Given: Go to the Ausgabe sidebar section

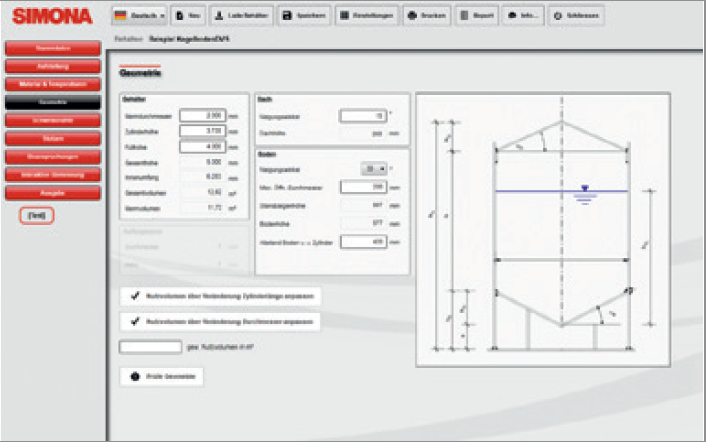Looking at the screenshot, I should 52,191.
